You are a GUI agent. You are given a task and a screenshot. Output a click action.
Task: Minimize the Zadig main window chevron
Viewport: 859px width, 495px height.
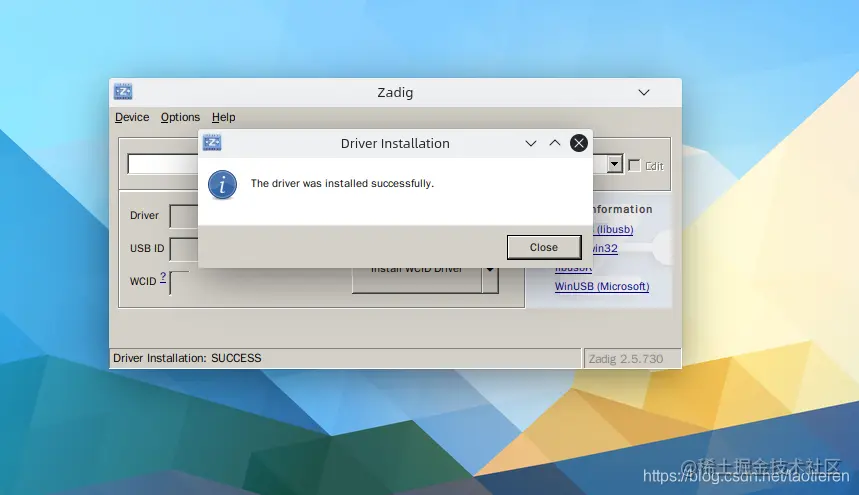(644, 93)
